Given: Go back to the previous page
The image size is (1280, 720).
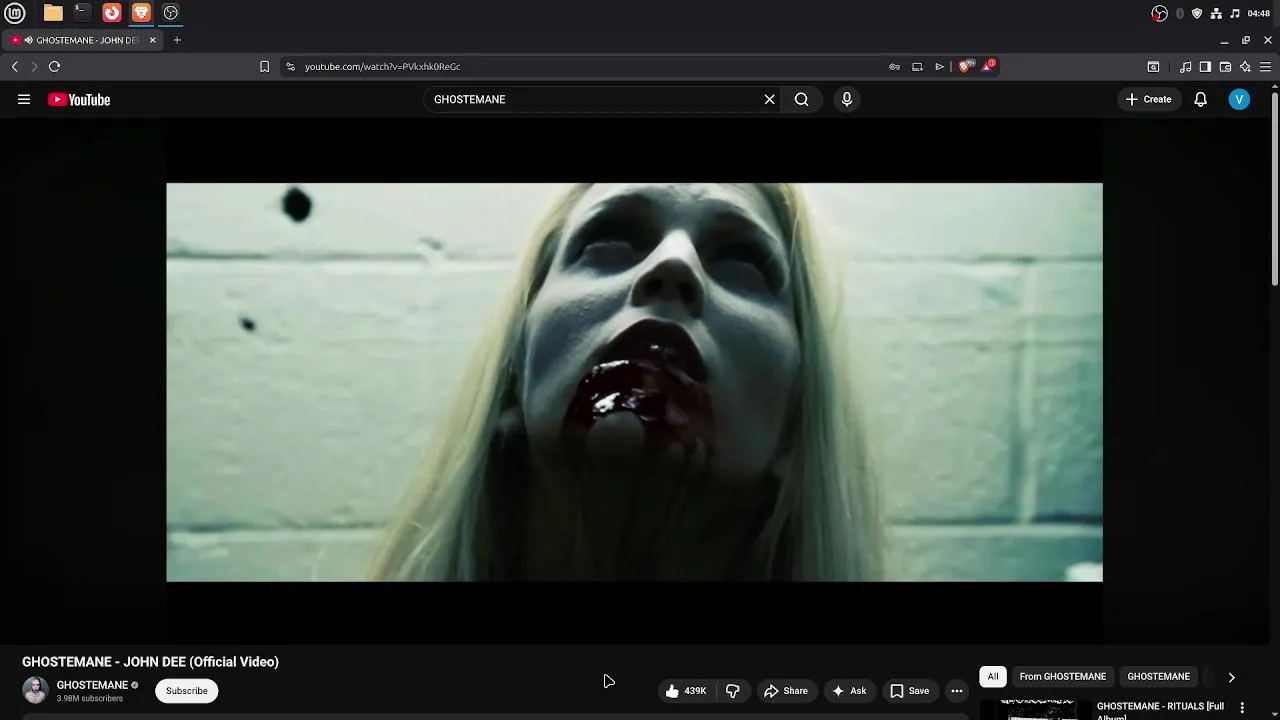Looking at the screenshot, I should click(15, 66).
